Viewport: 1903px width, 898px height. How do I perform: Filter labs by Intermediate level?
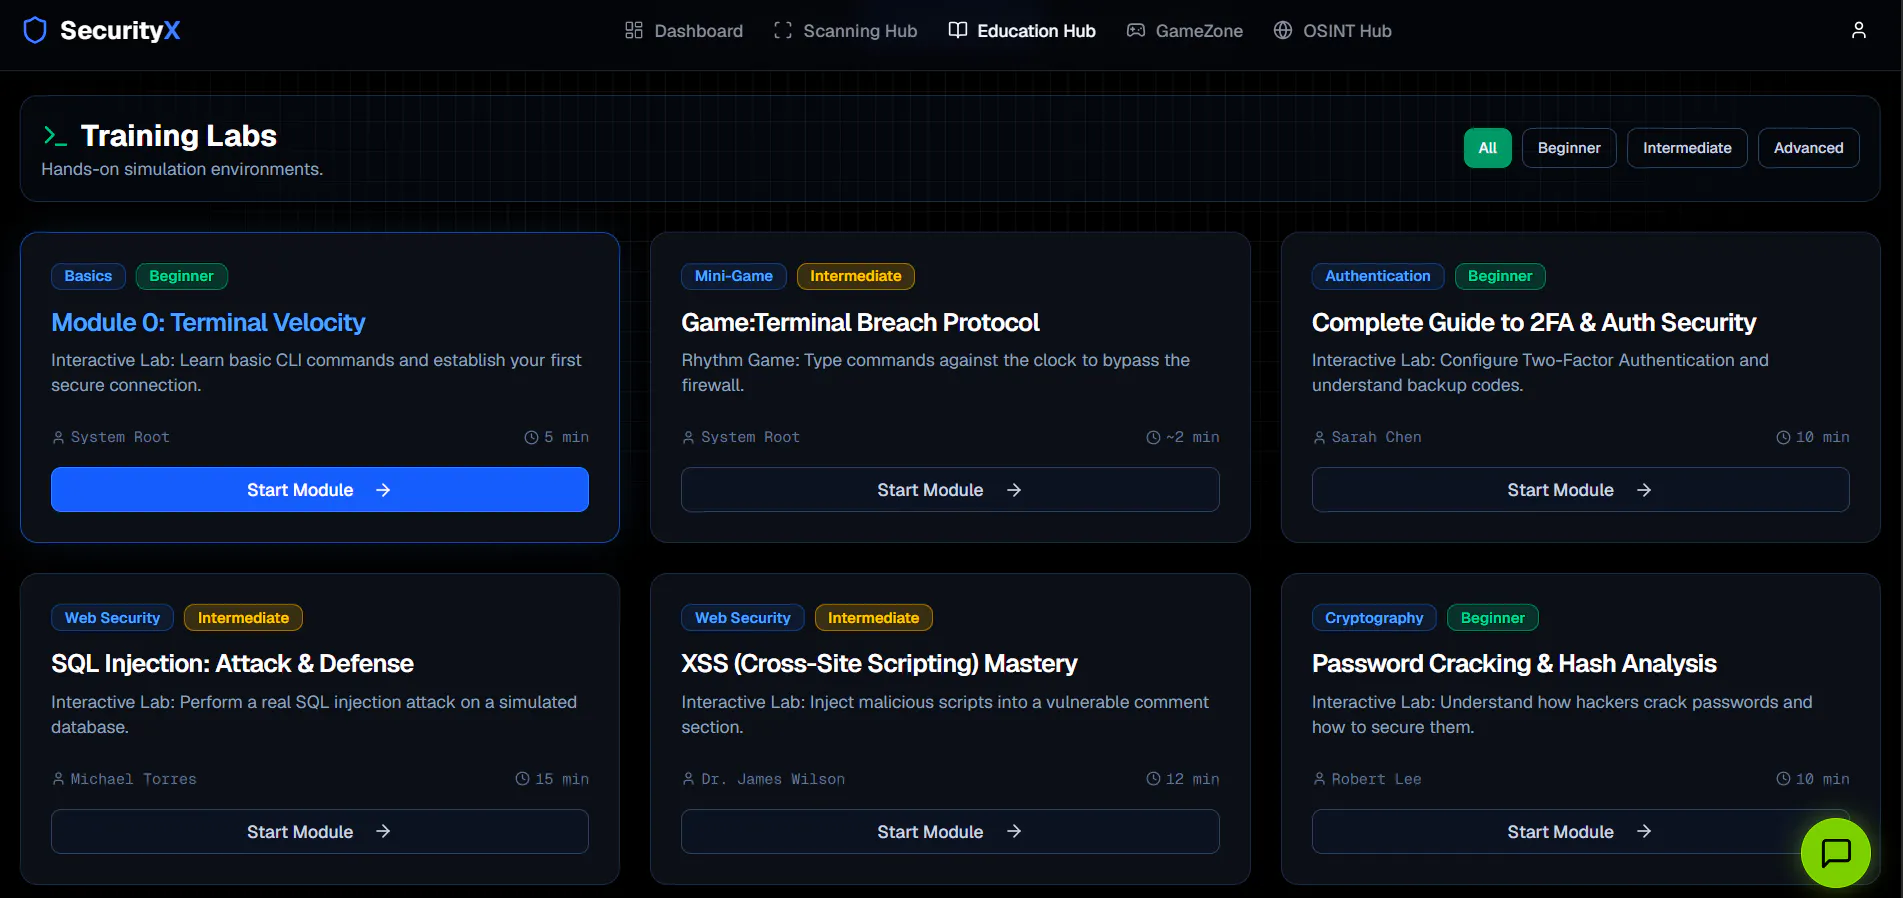click(1687, 148)
